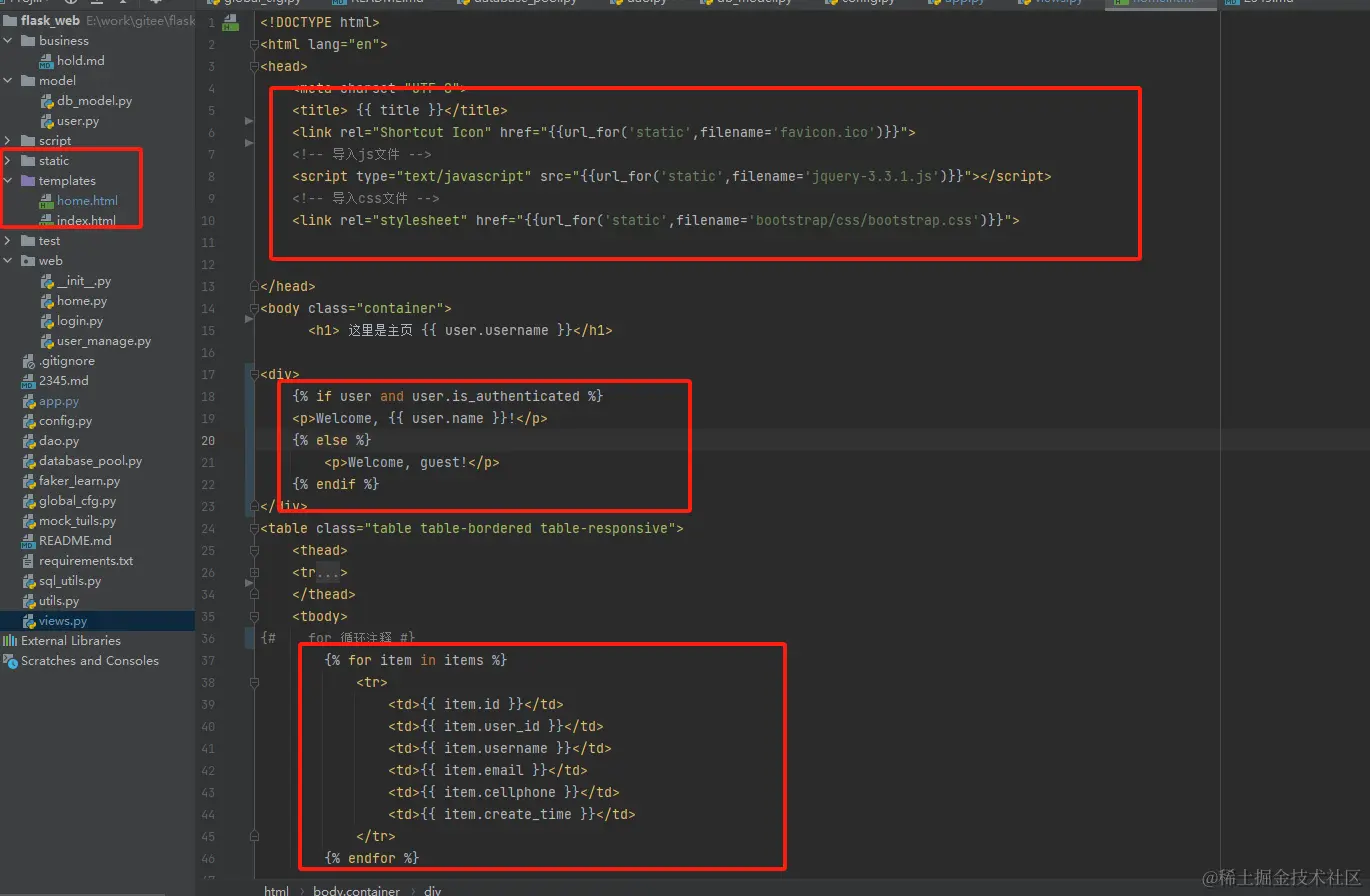Click the Python icon of database_pool.py
Image resolution: width=1370 pixels, height=896 pixels.
click(28, 461)
